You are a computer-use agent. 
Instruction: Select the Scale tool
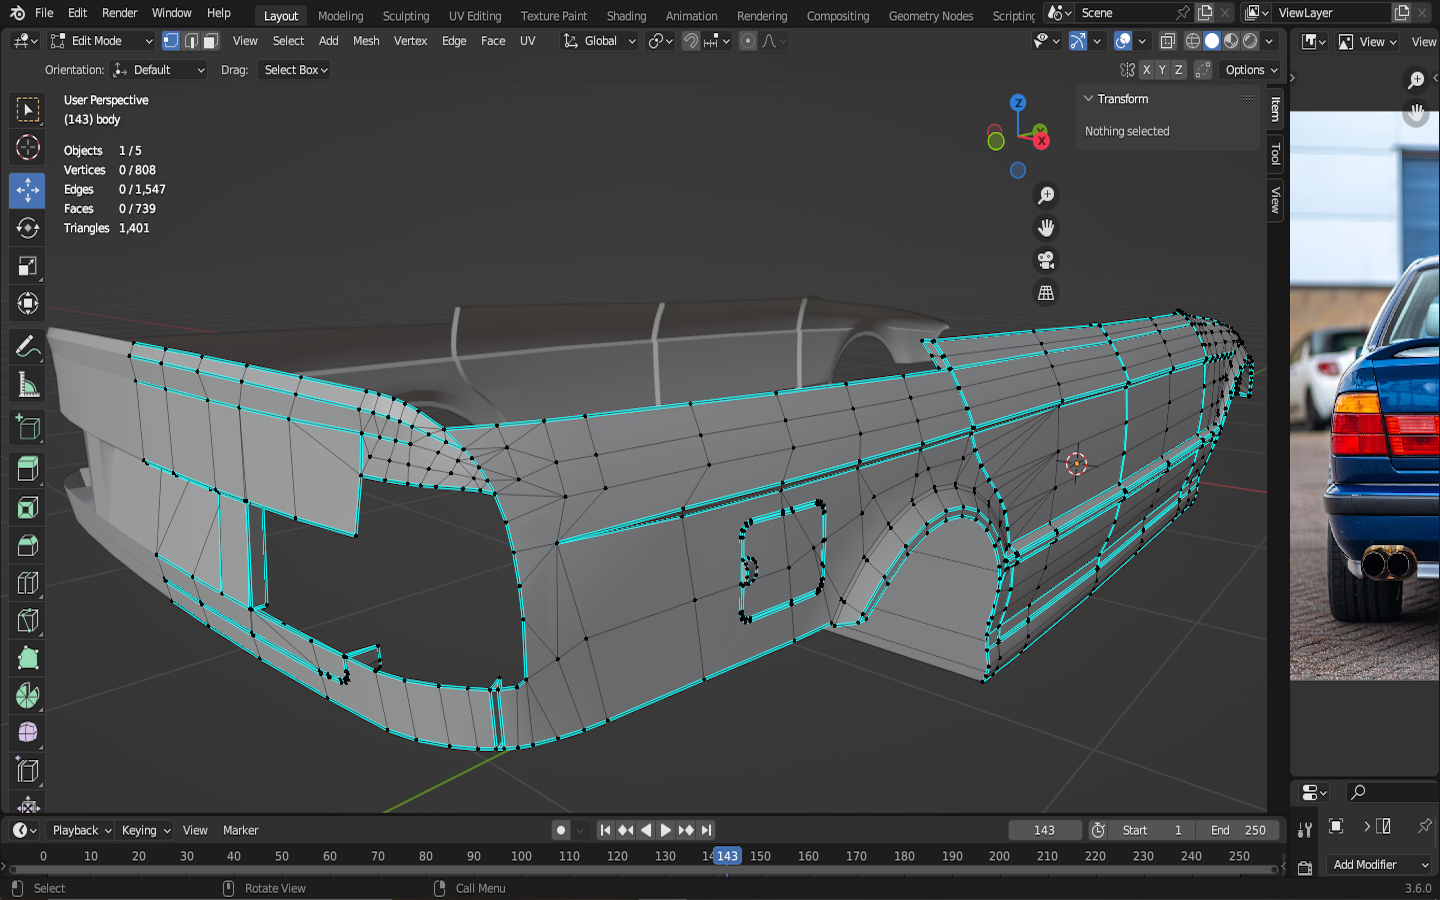pos(27,266)
